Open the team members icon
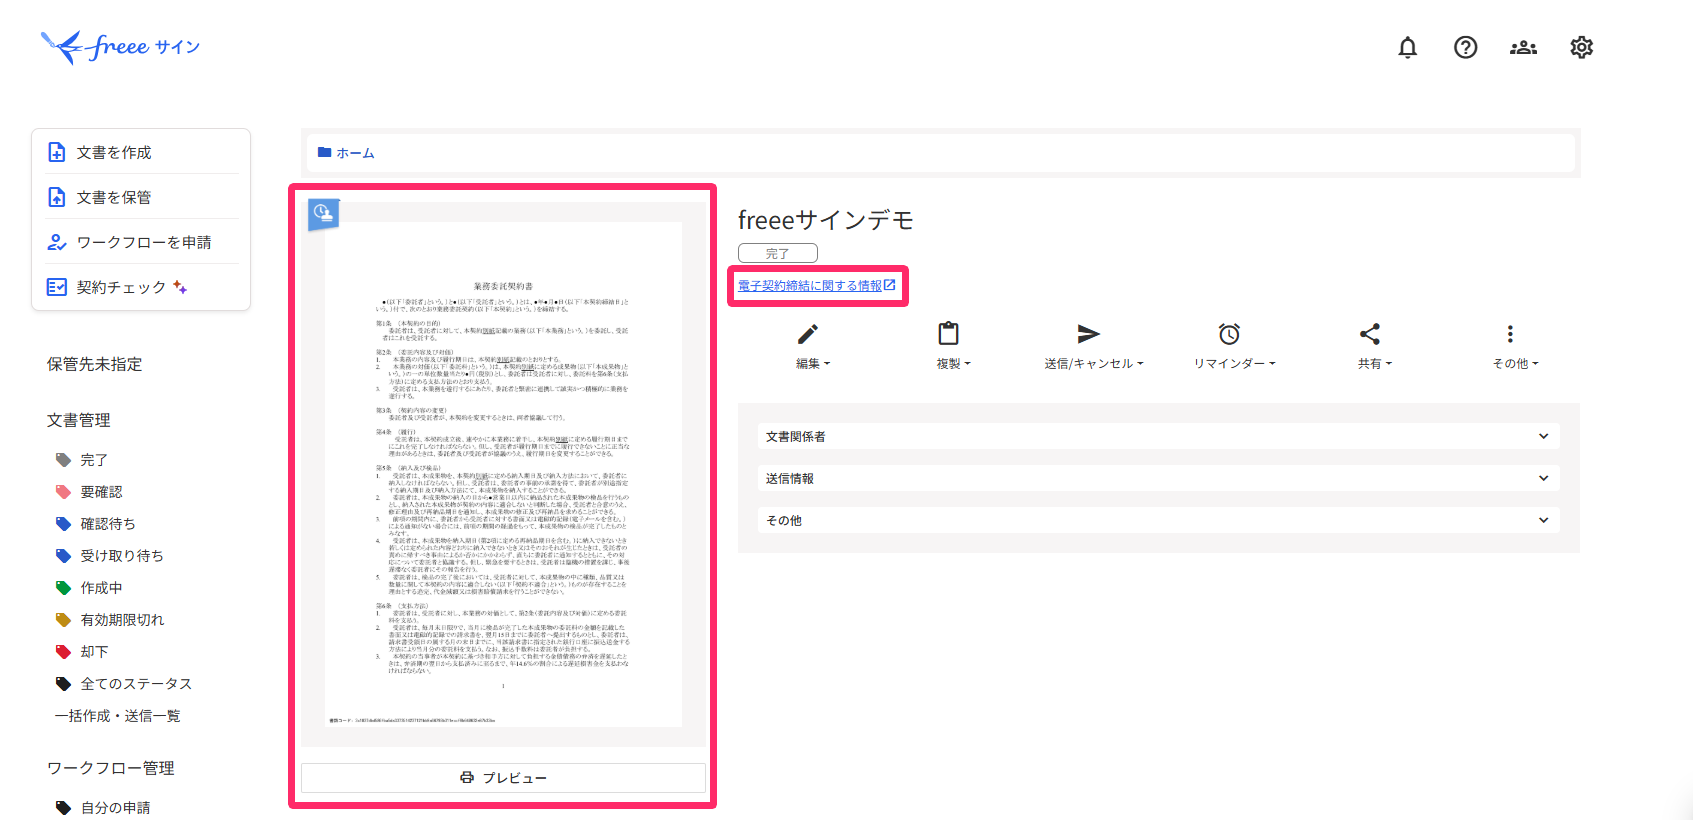The width and height of the screenshot is (1693, 820). [x=1523, y=47]
